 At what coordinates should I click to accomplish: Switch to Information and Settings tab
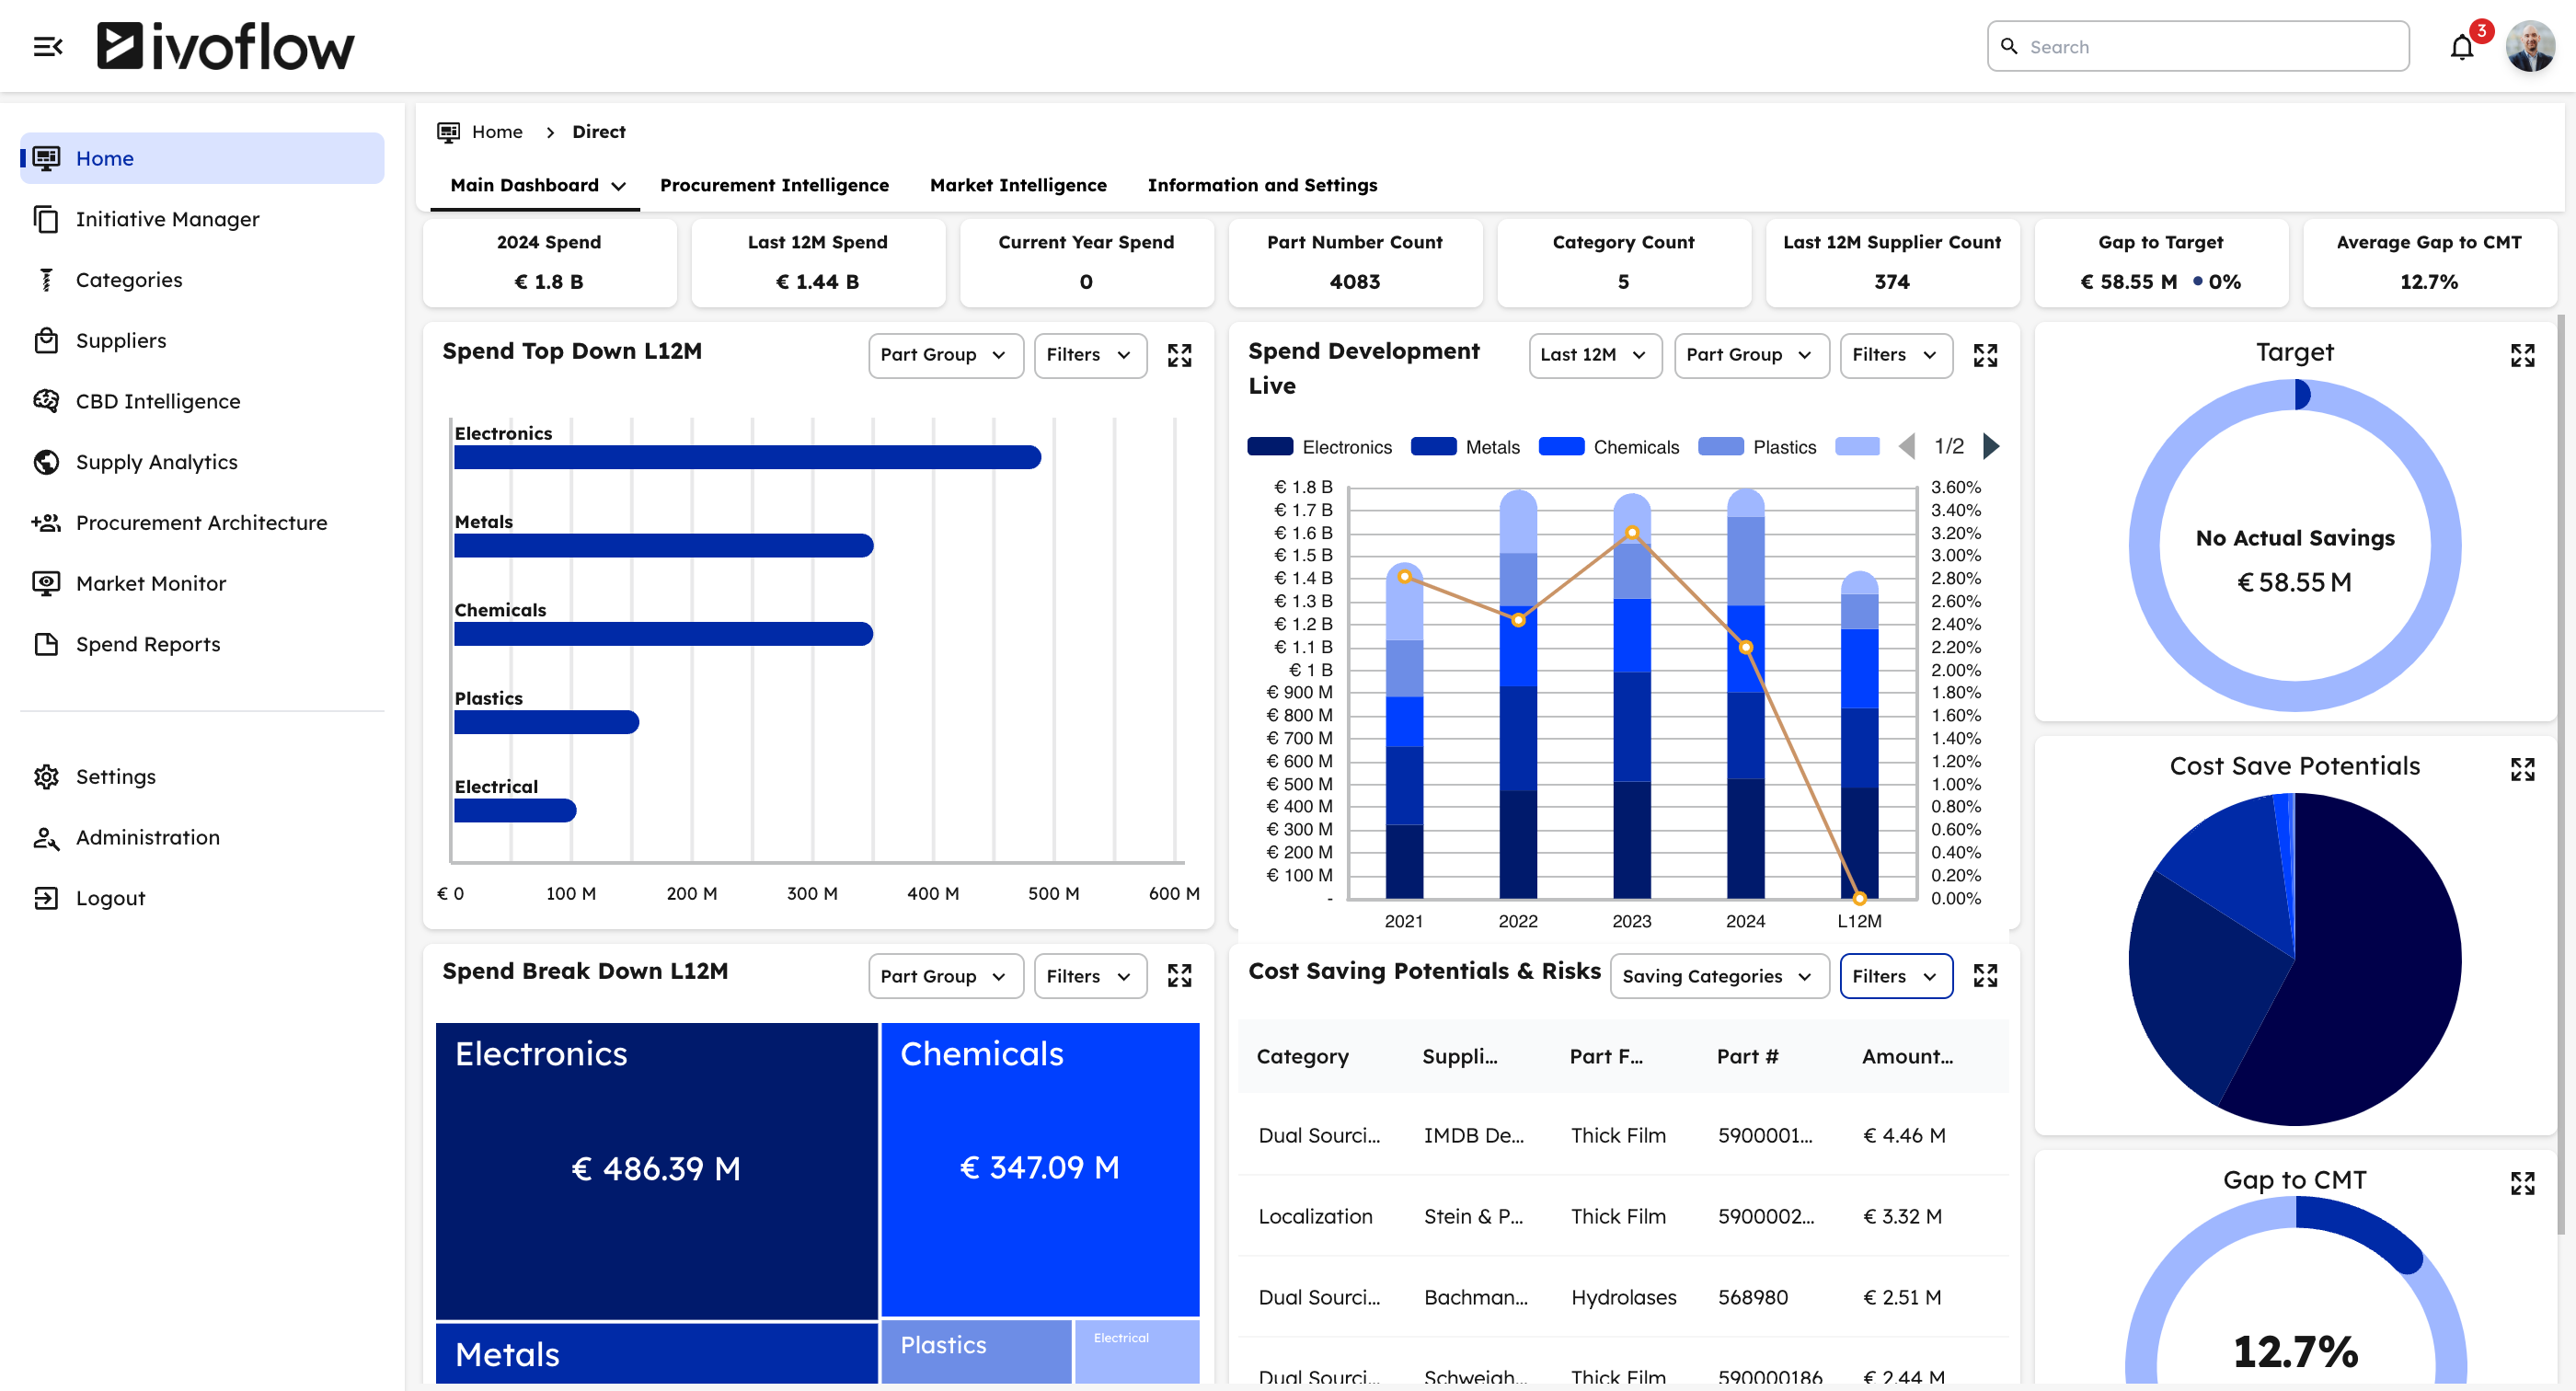pos(1262,185)
